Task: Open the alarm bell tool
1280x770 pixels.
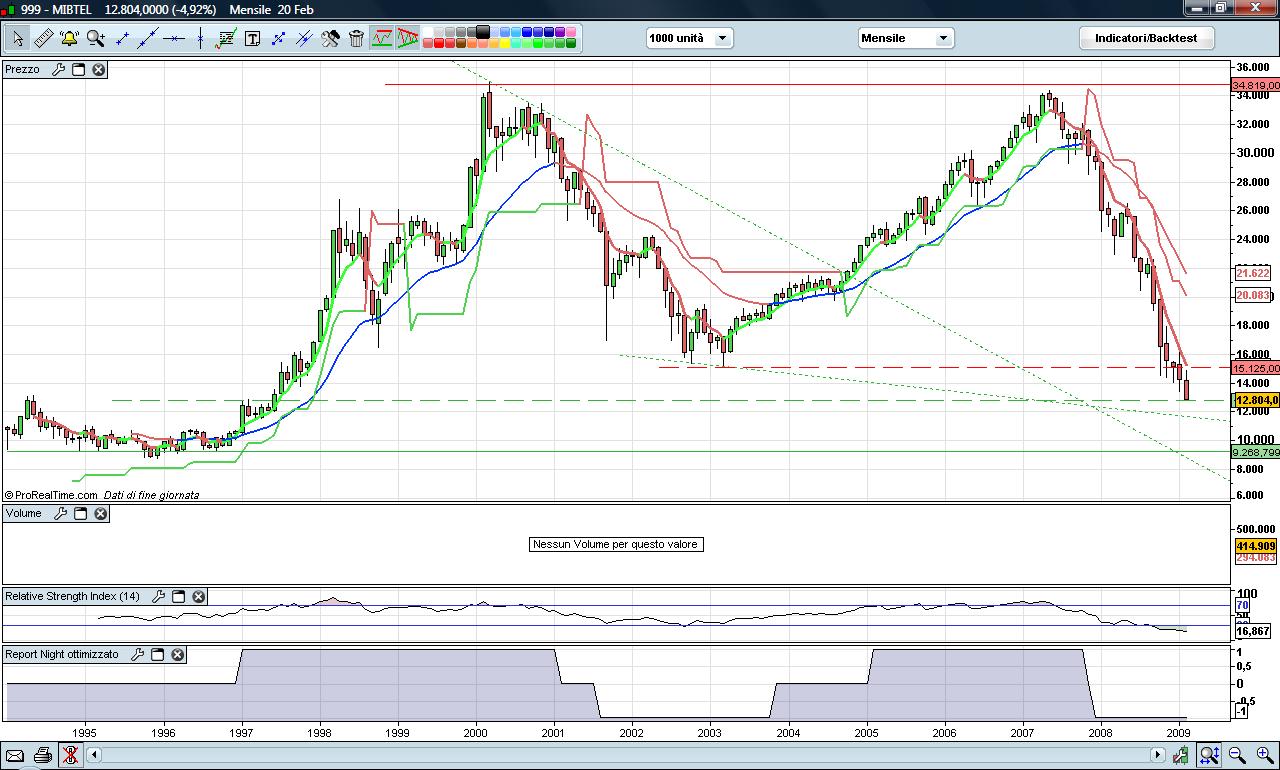Action: click(x=69, y=39)
